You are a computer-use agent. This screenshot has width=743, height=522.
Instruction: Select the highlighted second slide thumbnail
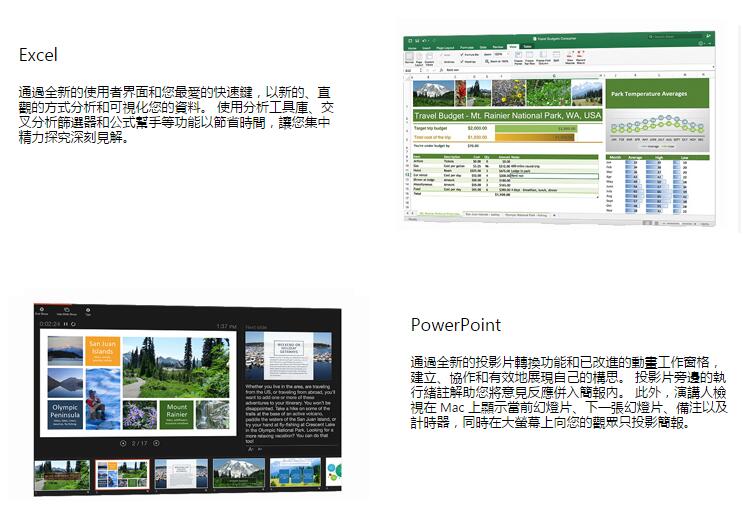pos(122,475)
